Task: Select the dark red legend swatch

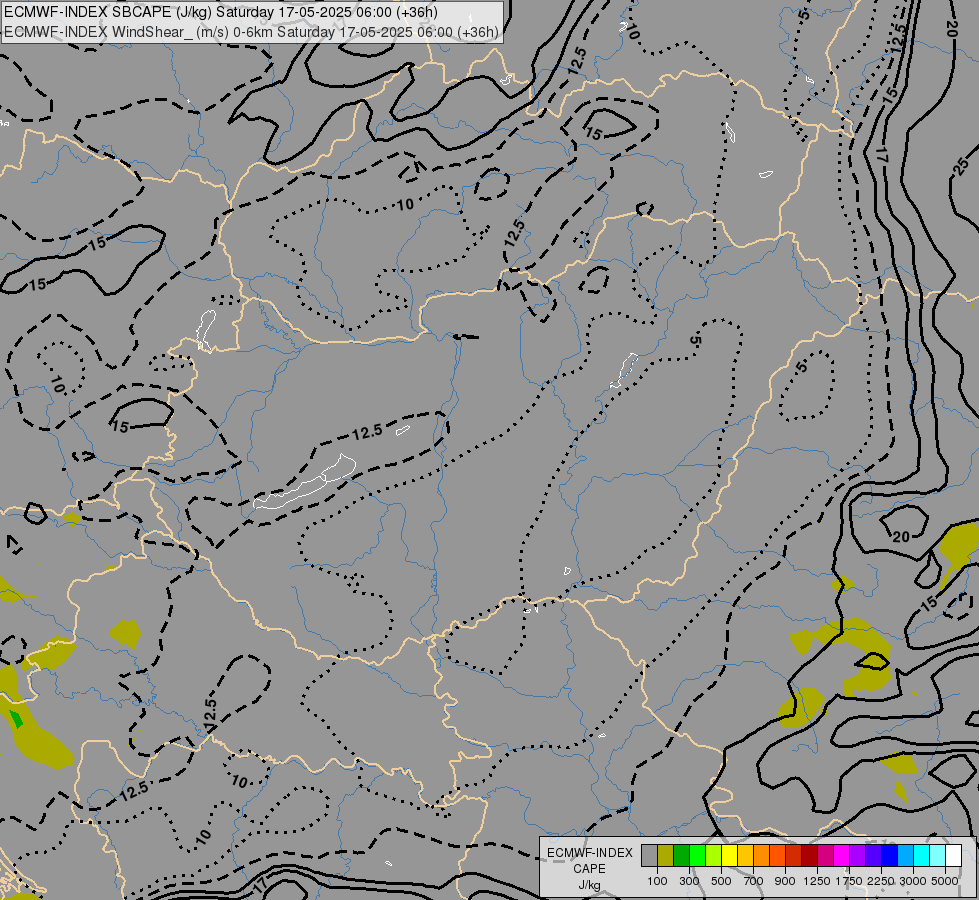Action: pos(810,855)
